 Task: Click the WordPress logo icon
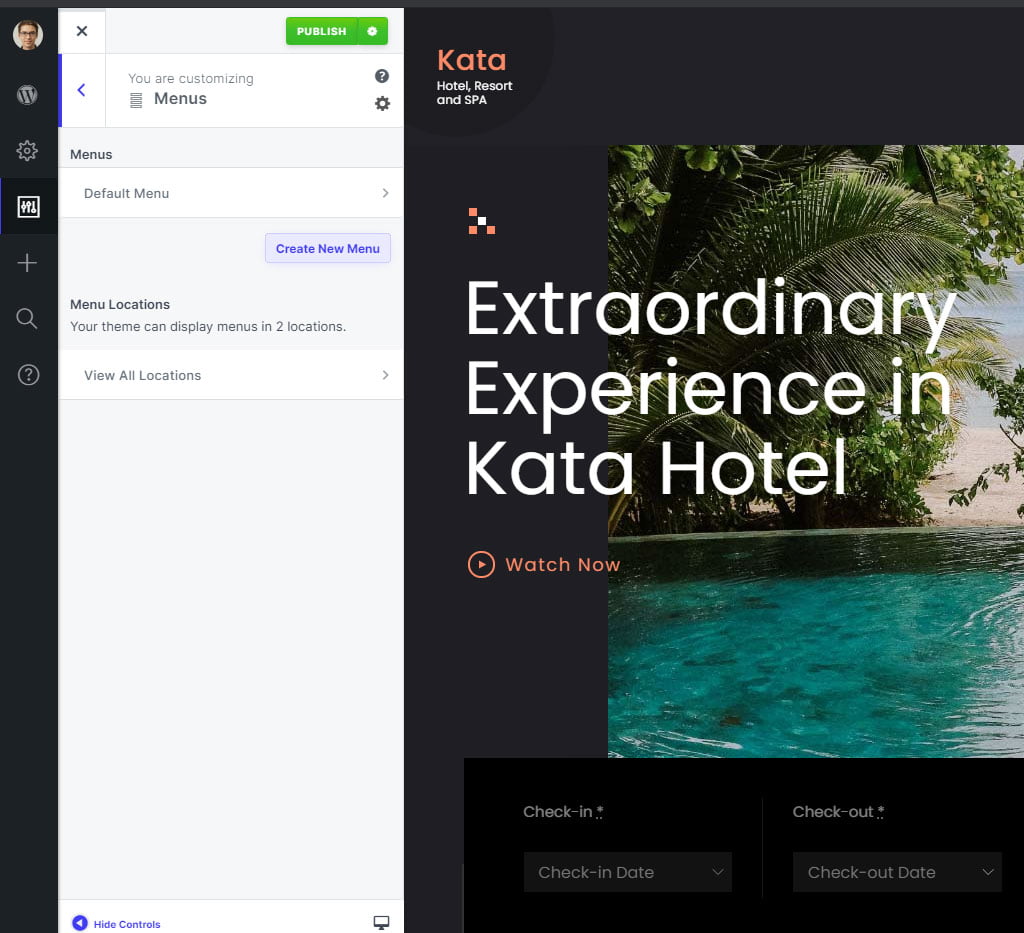point(27,95)
